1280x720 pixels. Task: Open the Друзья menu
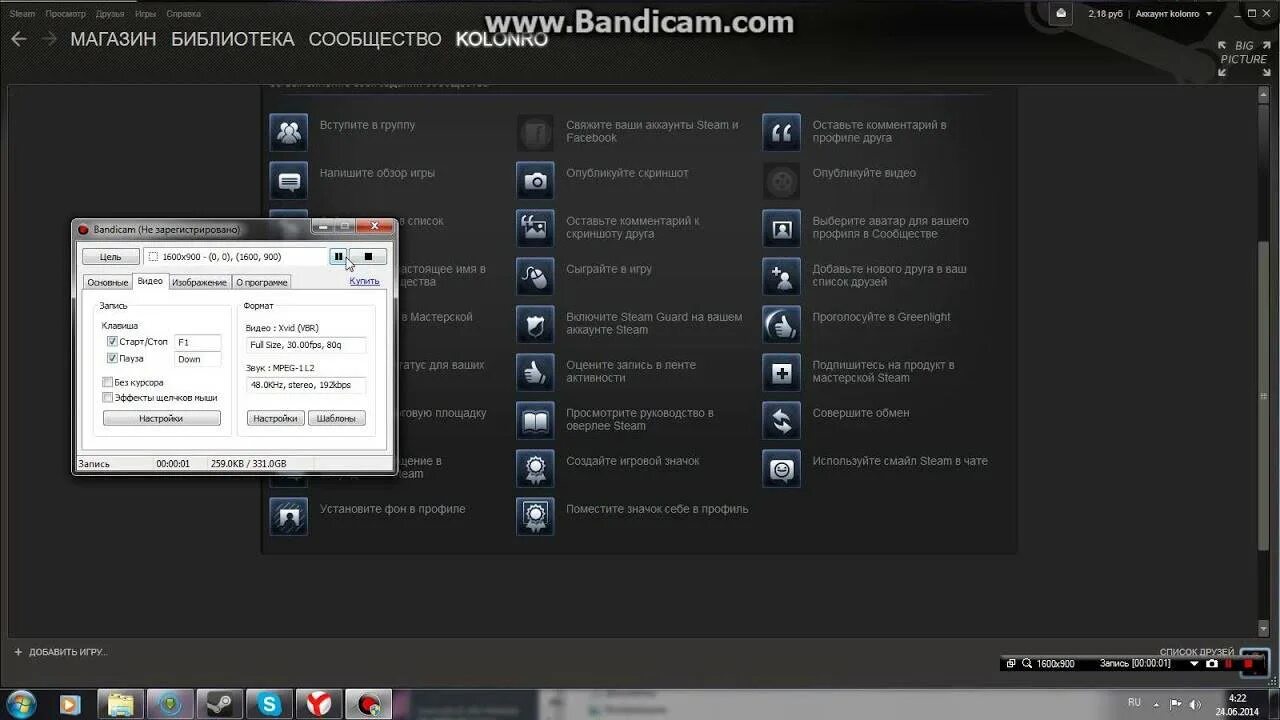(110, 14)
